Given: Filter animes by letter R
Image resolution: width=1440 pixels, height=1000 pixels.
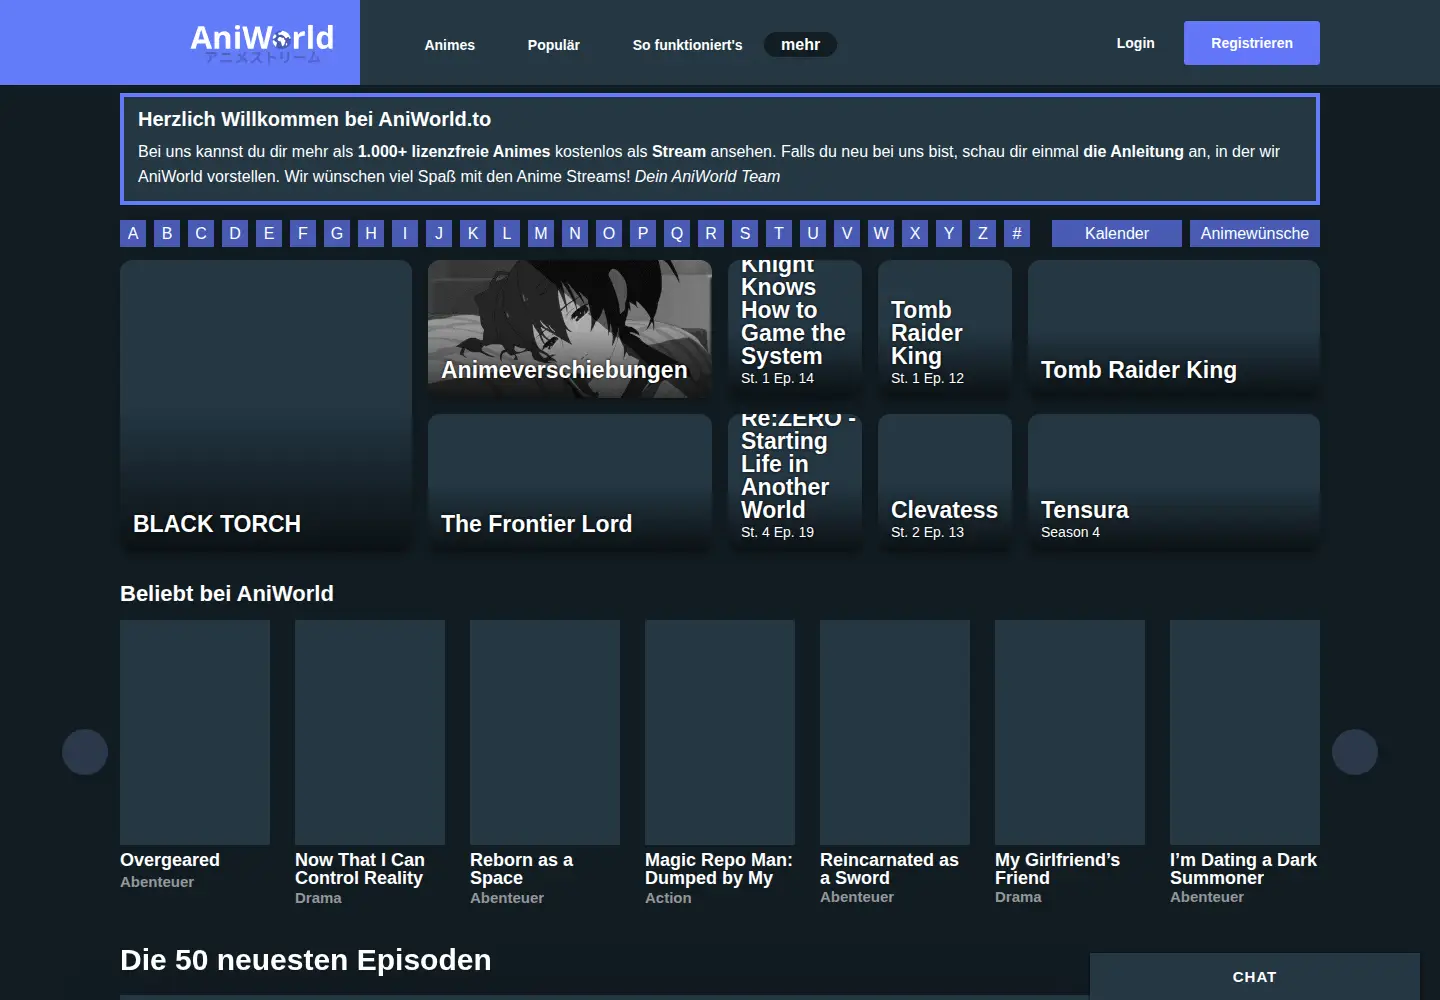Looking at the screenshot, I should (x=711, y=233).
